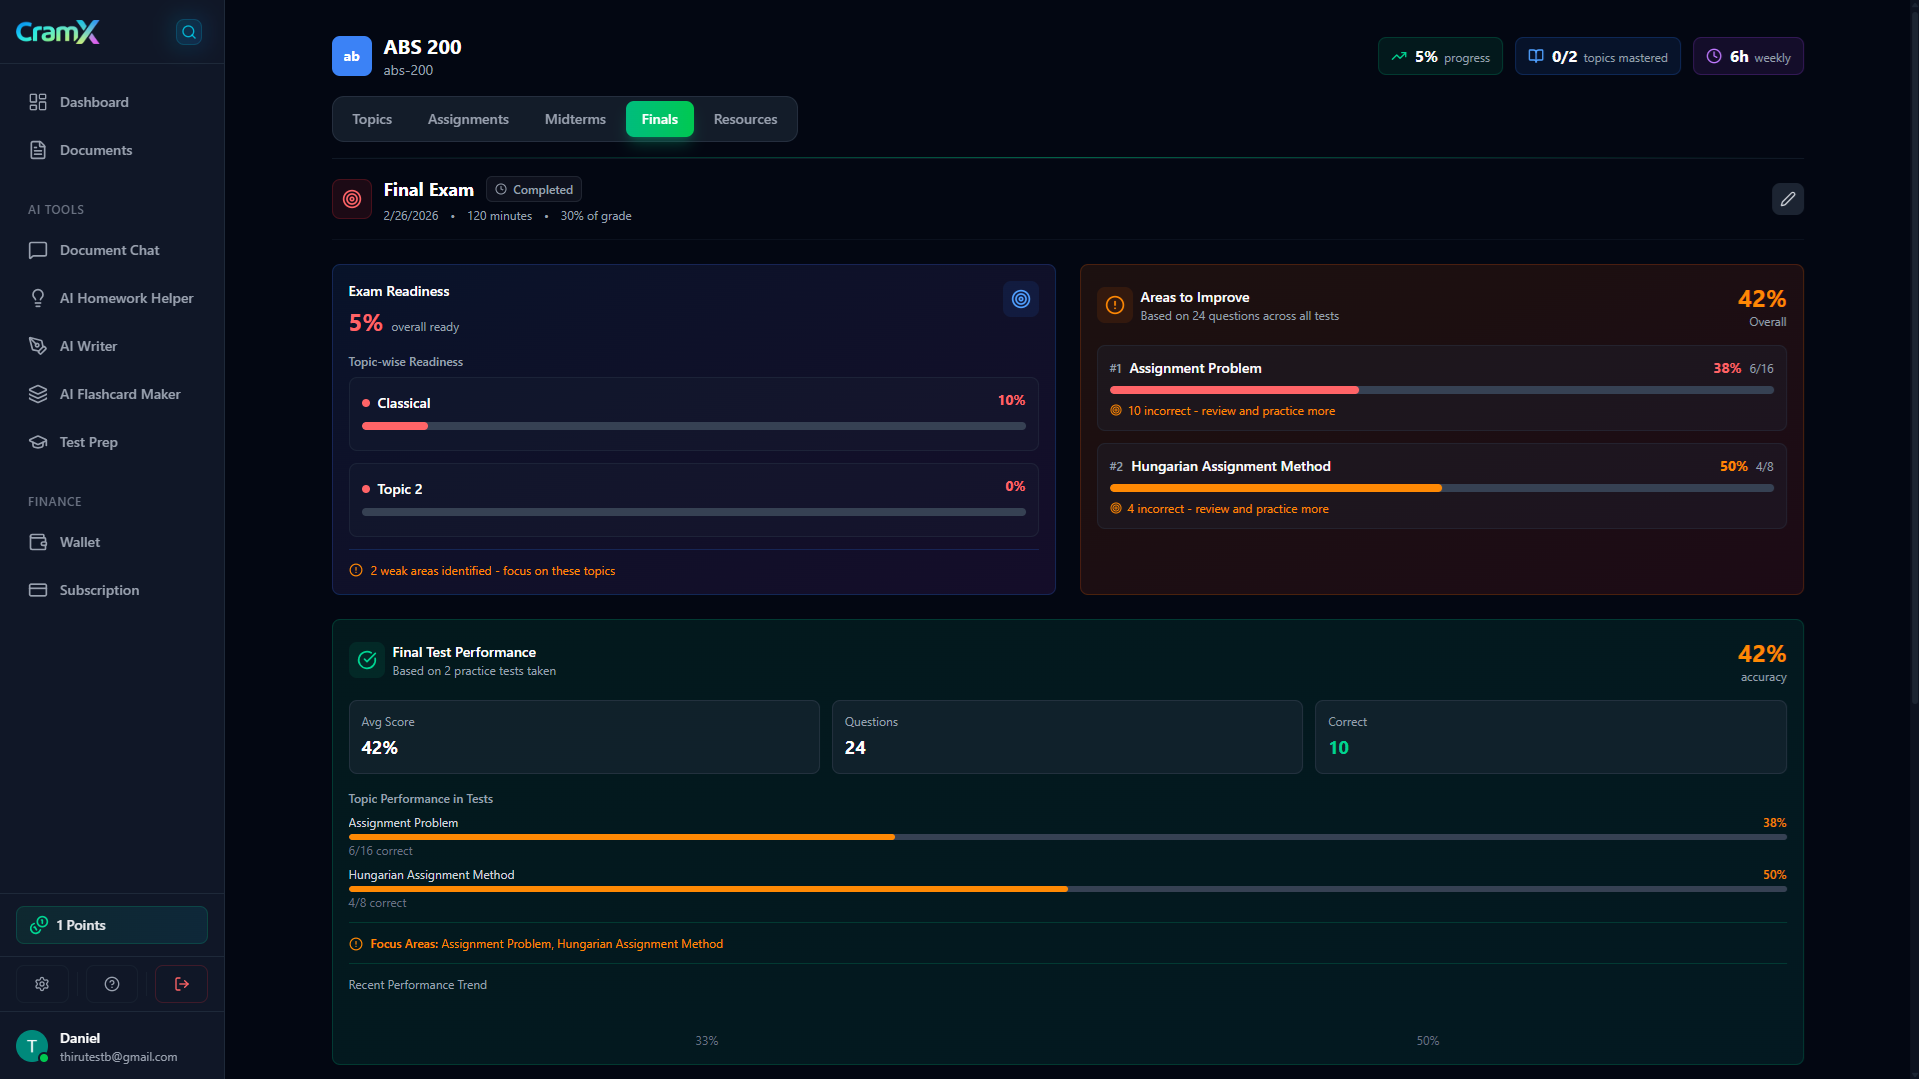Click the Questions 24 card

[1067, 737]
